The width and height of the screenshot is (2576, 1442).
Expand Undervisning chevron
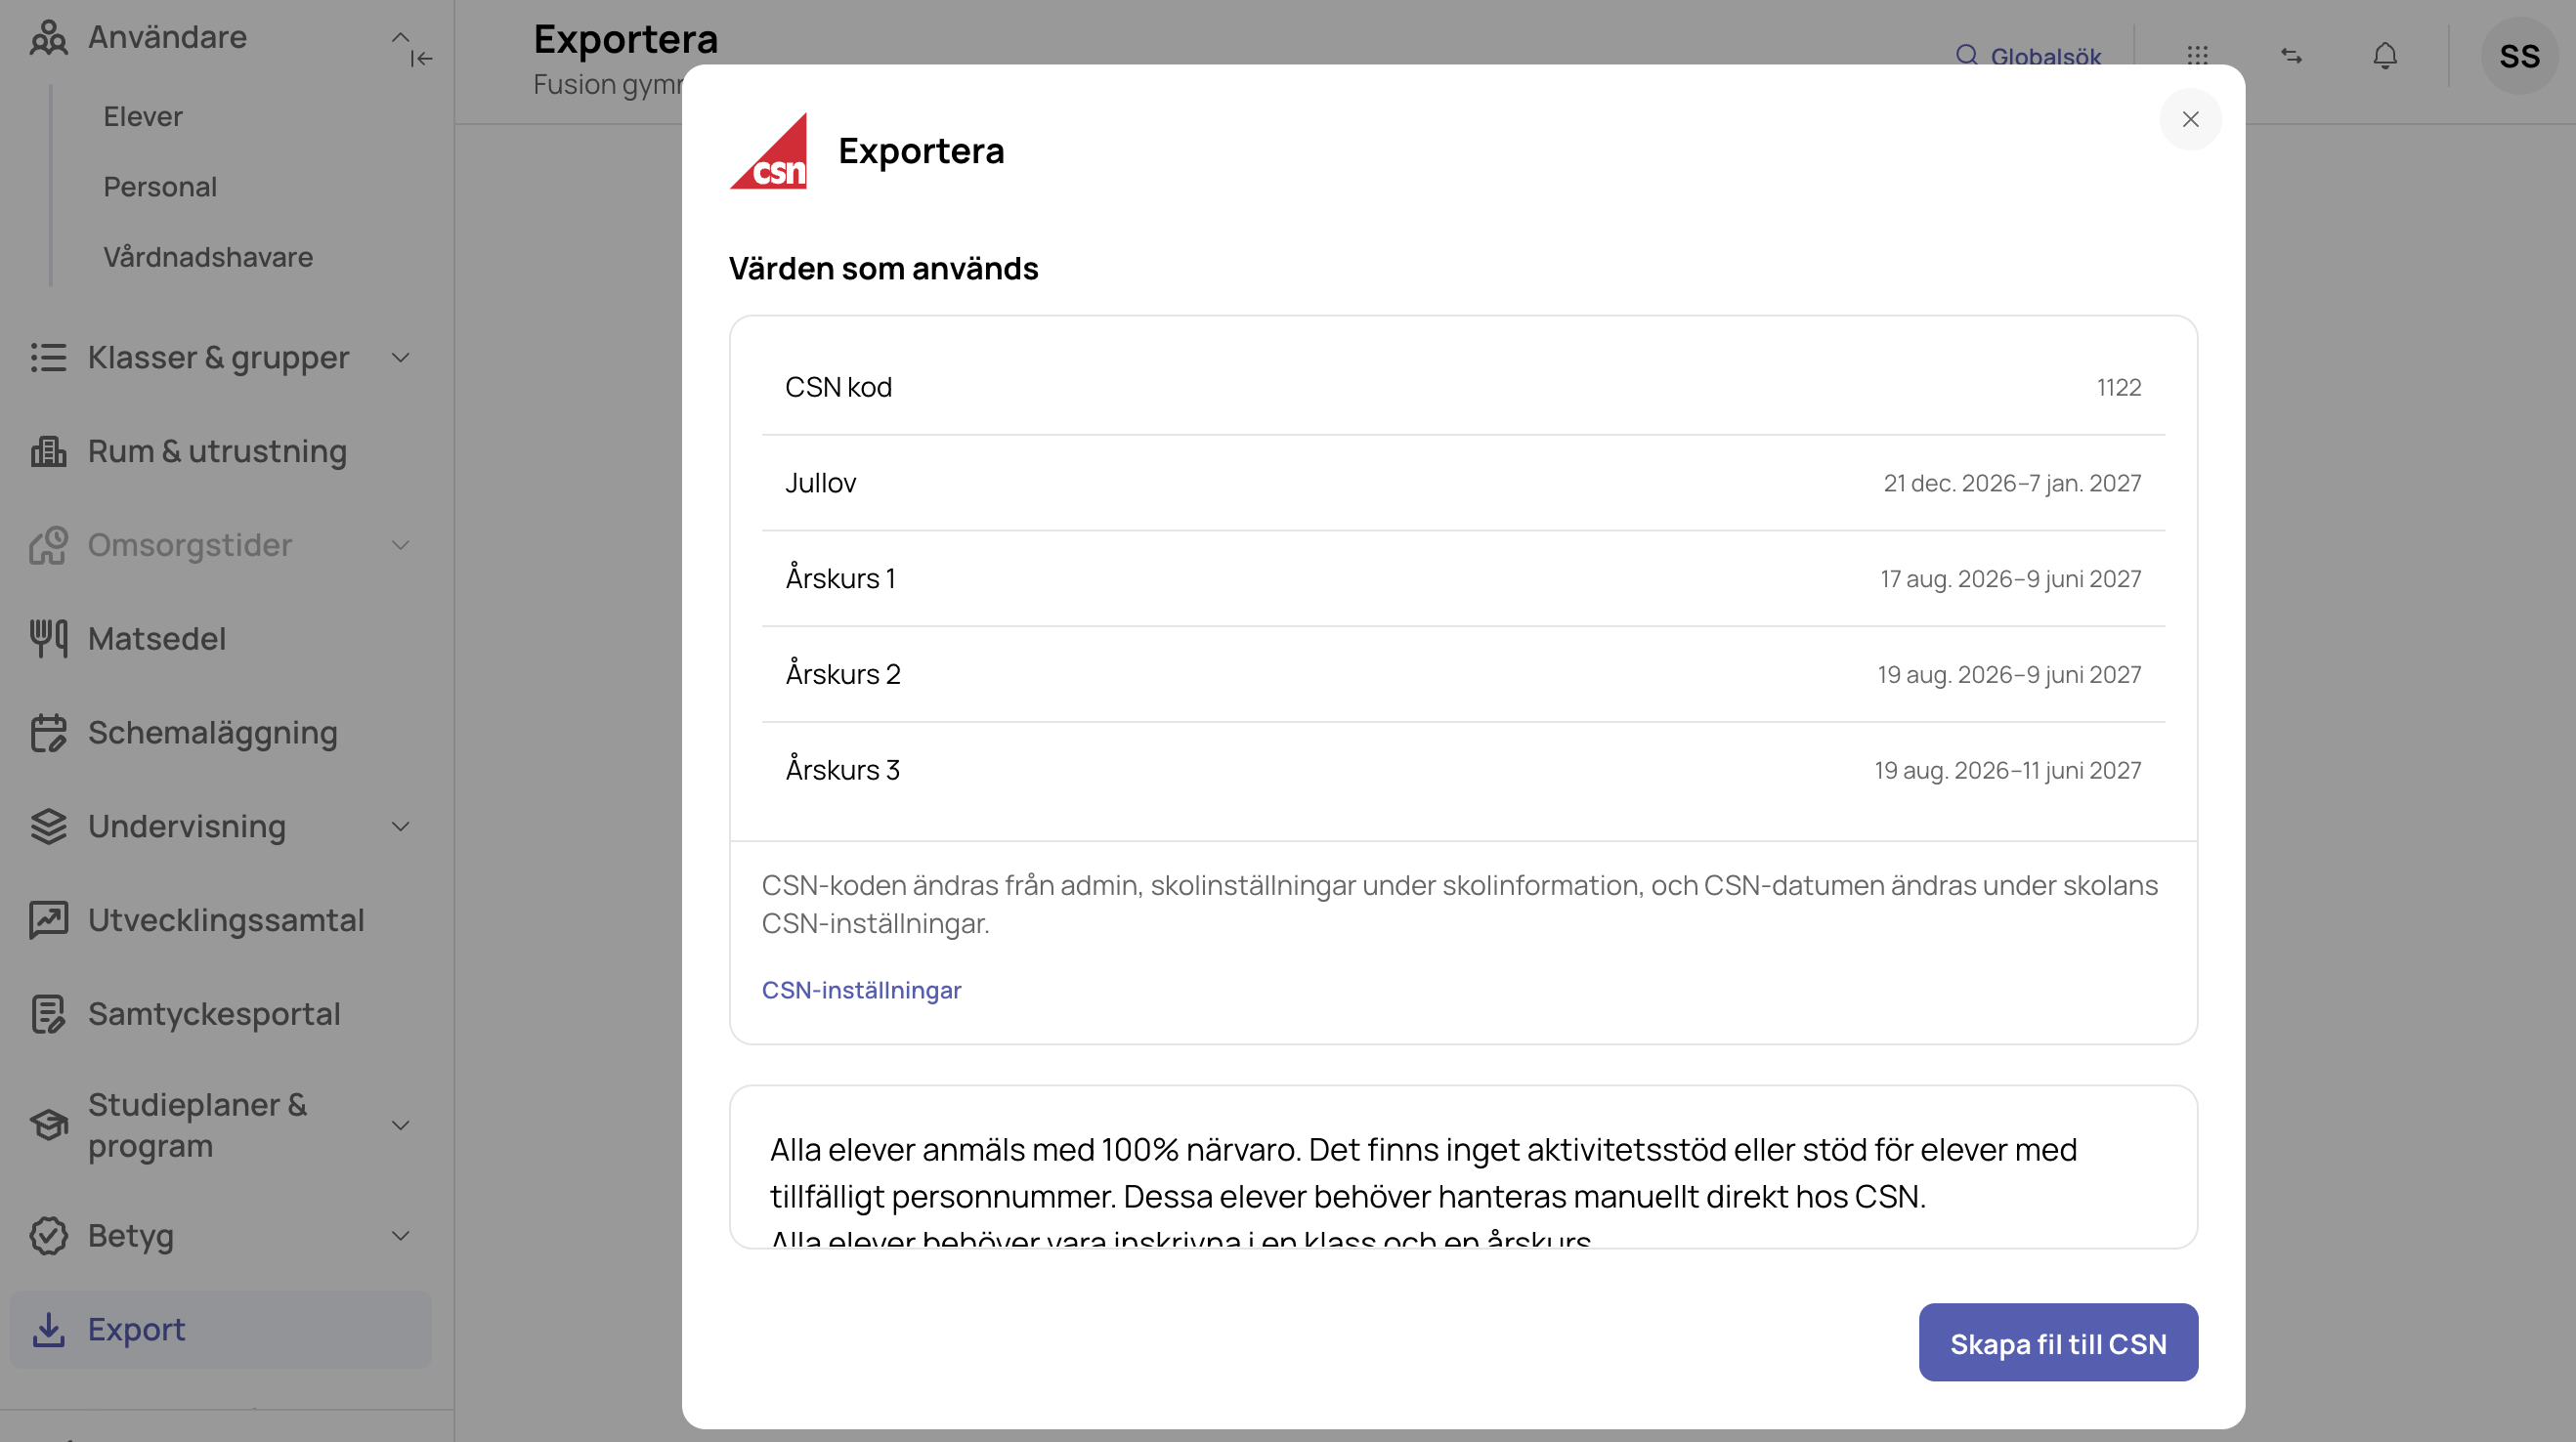[x=400, y=827]
